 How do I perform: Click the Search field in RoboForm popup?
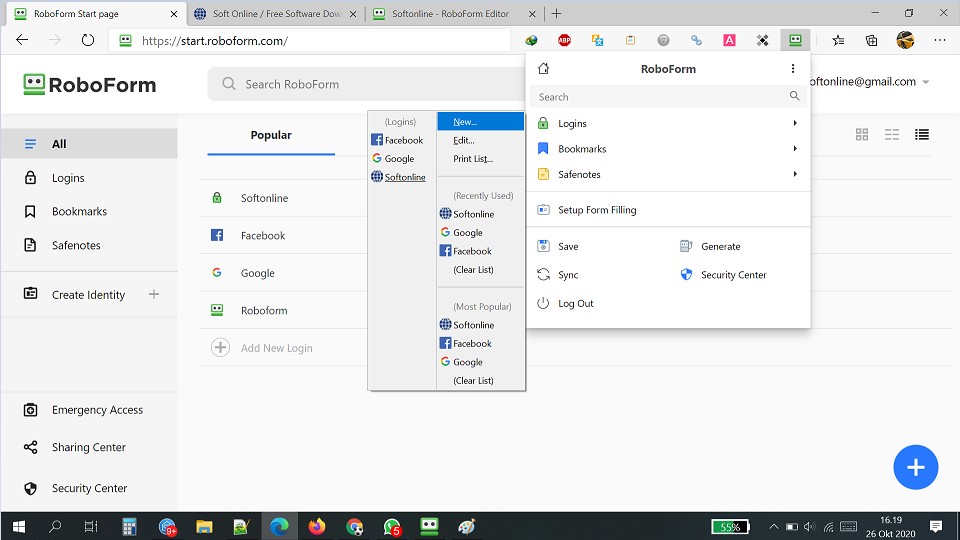pos(667,97)
